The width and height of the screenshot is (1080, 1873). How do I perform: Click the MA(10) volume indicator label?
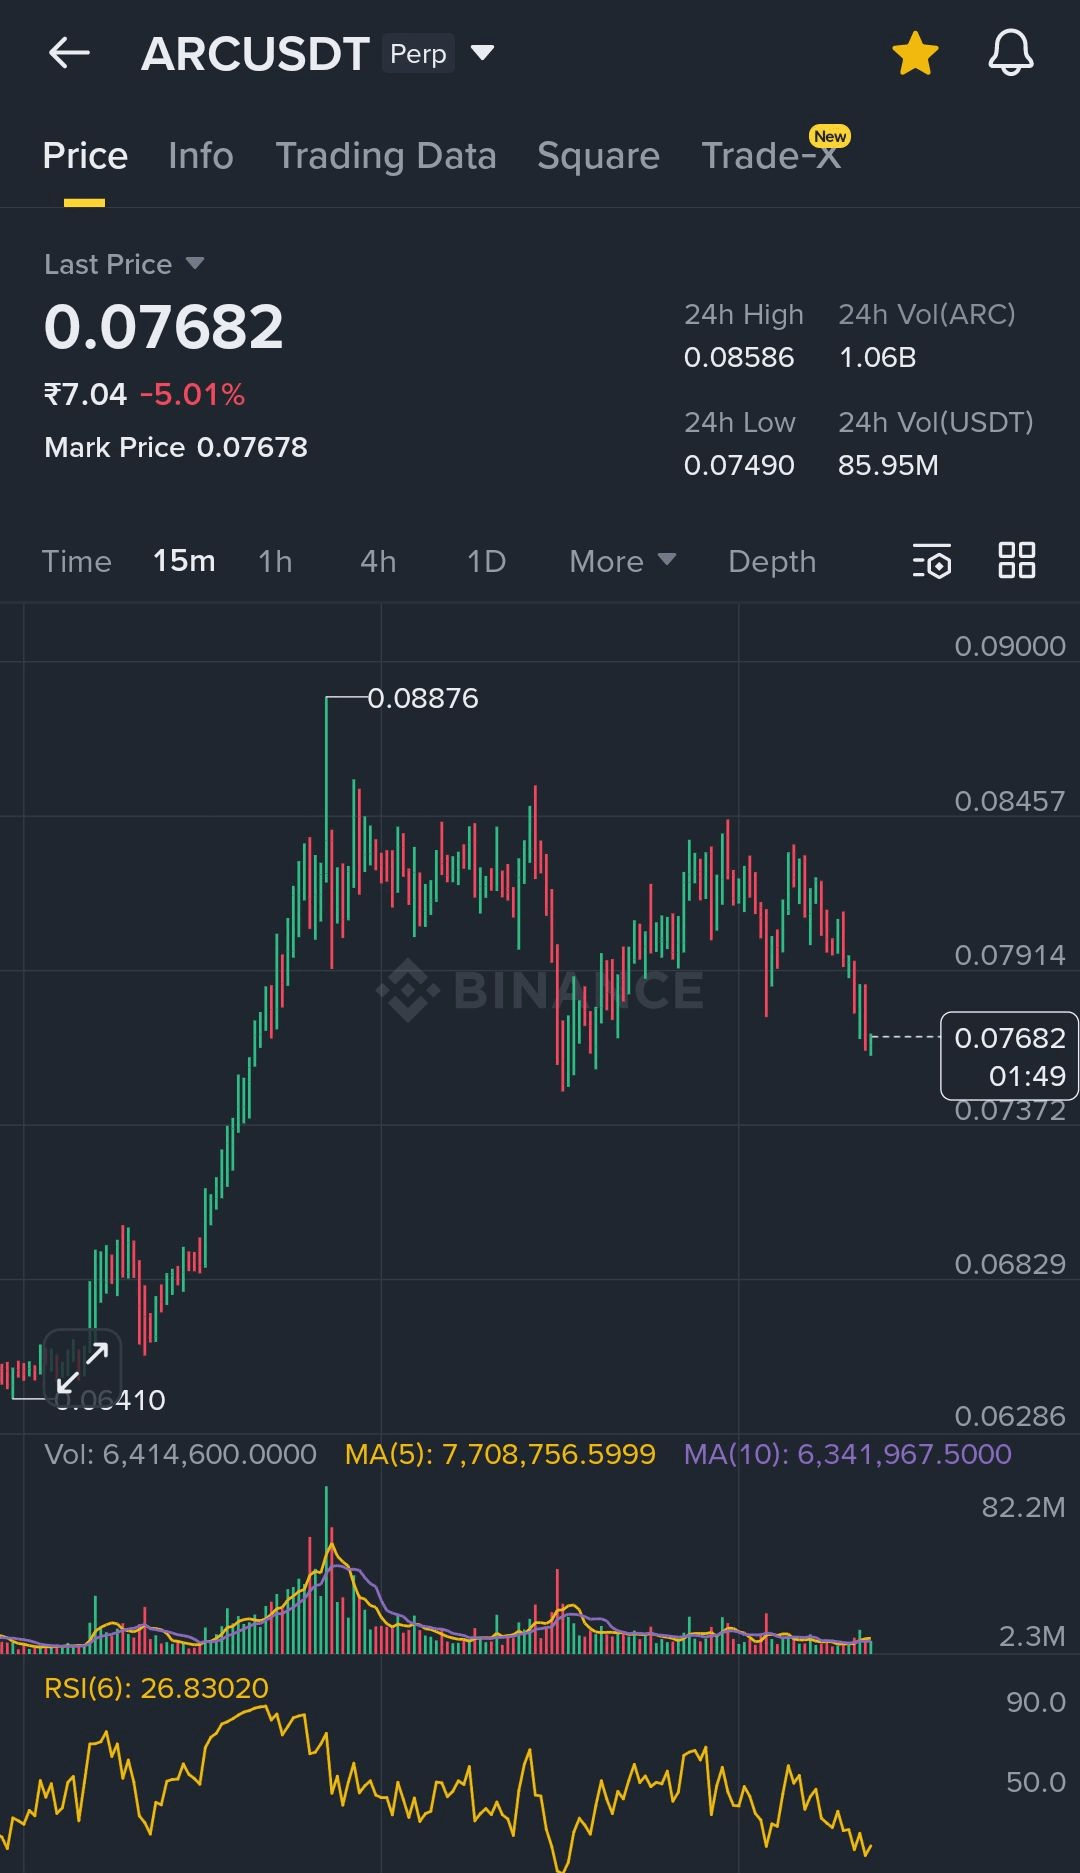pyautogui.click(x=848, y=1454)
